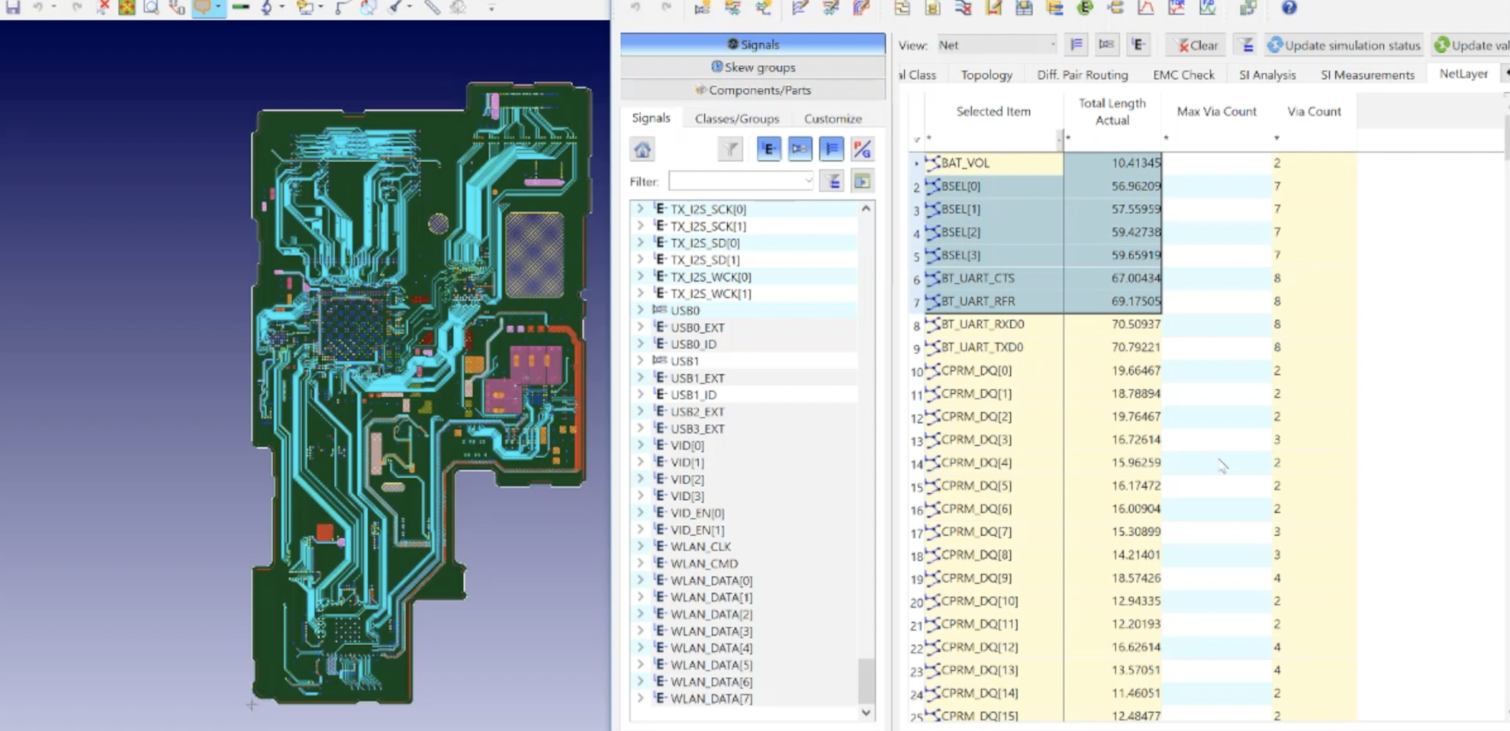Click the undo arrow in constraint toolbar

coord(636,7)
